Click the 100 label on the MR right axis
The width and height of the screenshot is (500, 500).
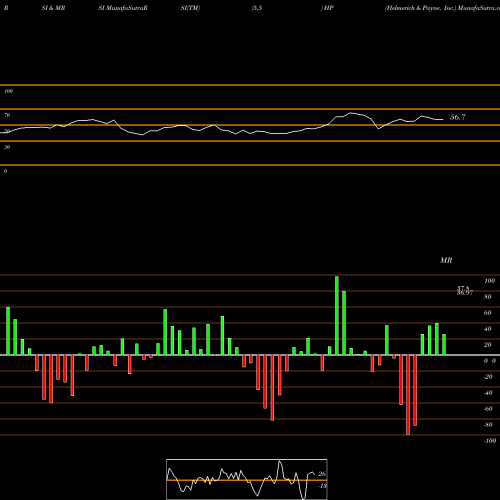tap(489, 281)
